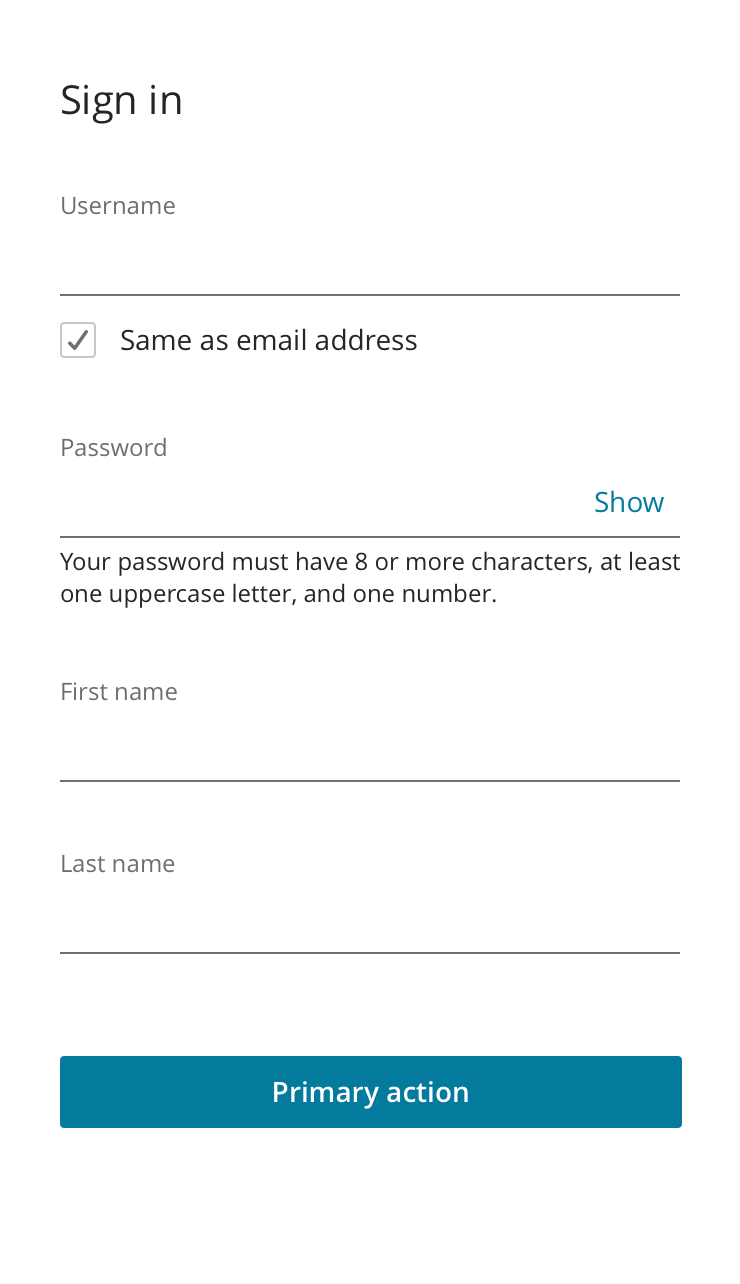The height and width of the screenshot is (1284, 740).
Task: Click the First name label
Action: pyautogui.click(x=119, y=692)
